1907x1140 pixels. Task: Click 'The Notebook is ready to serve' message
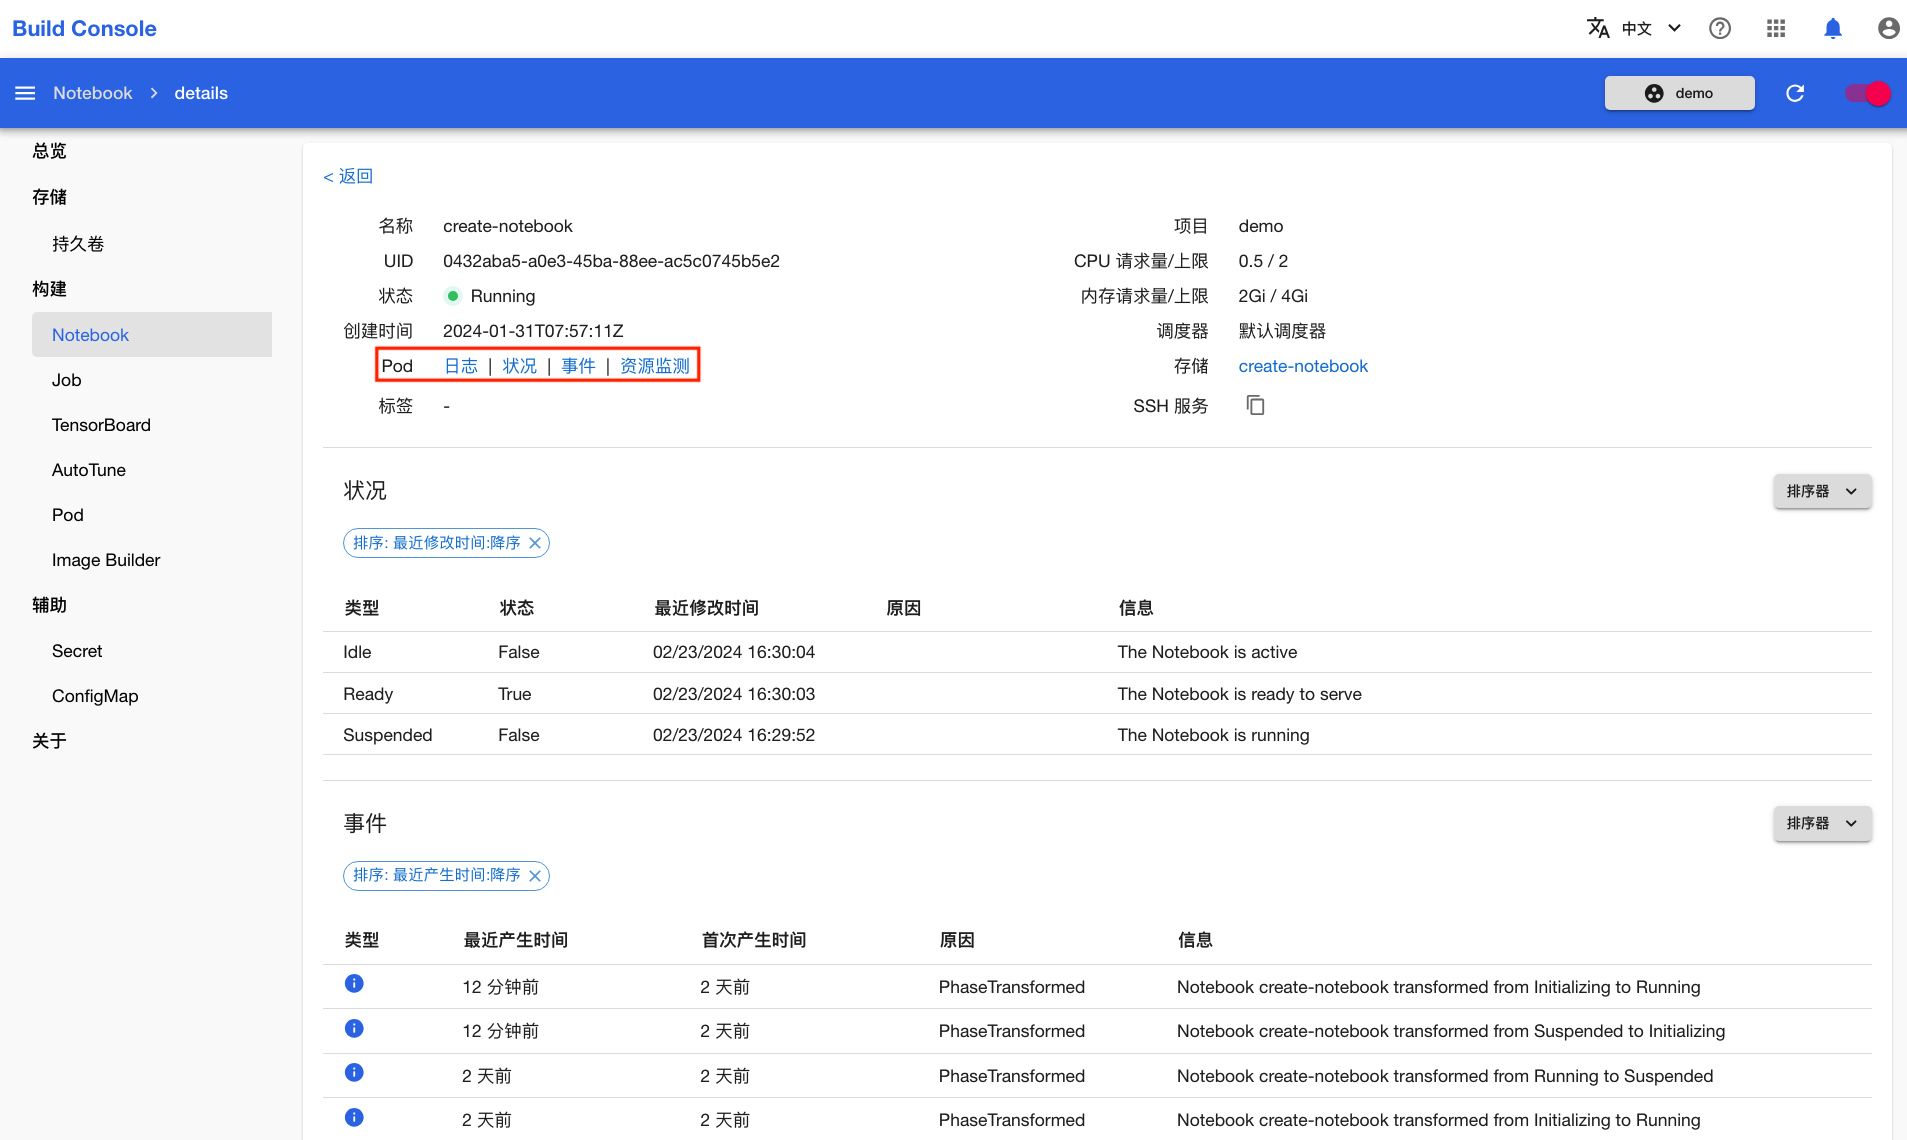coord(1239,694)
